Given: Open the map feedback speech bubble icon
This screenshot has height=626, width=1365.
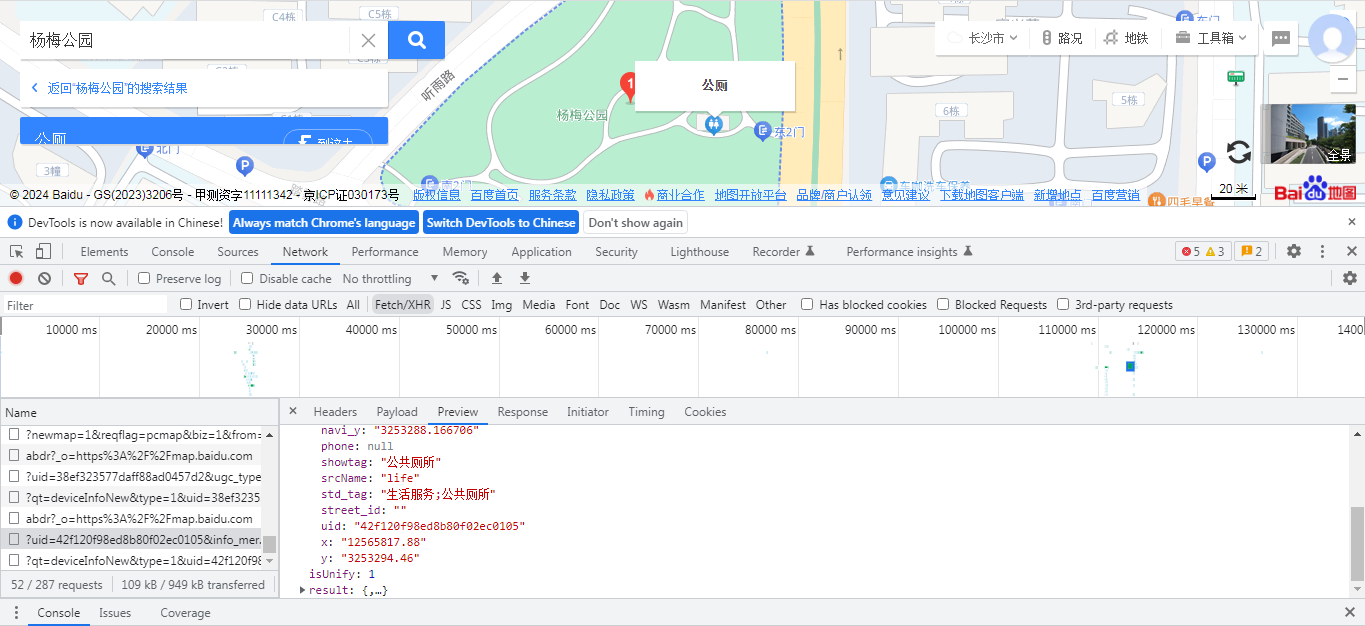Looking at the screenshot, I should 1280,39.
